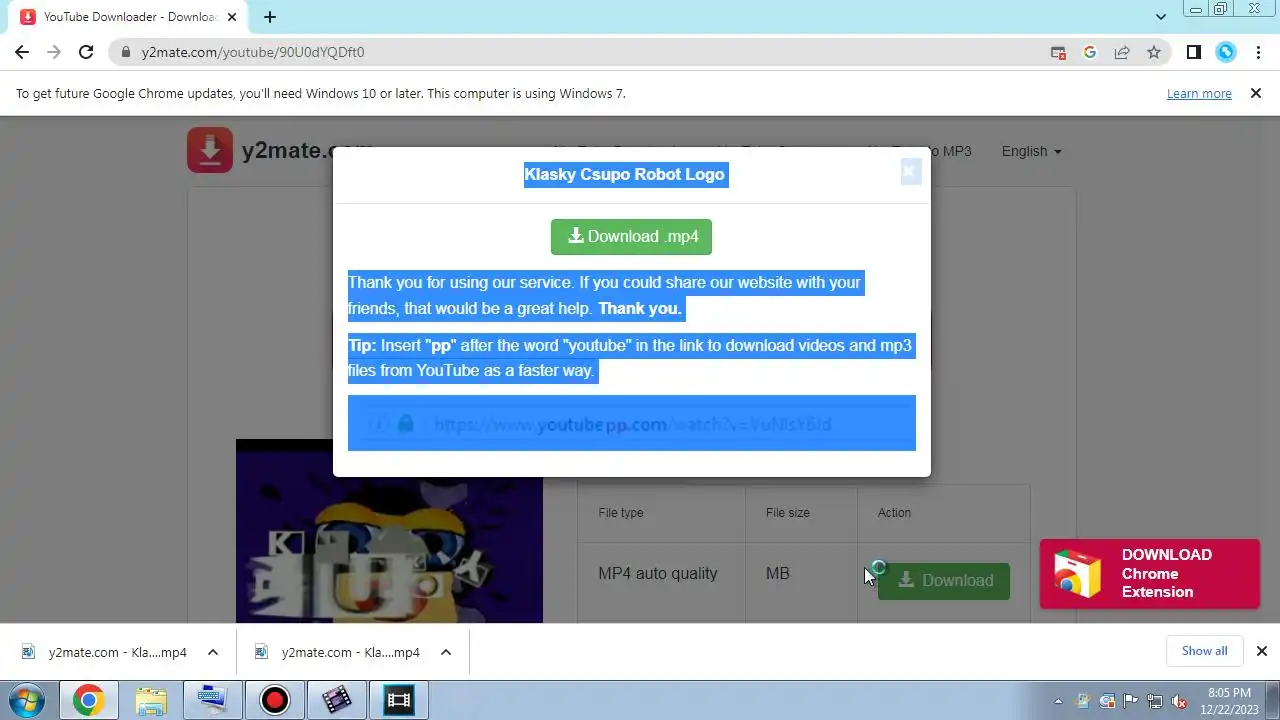Click the browser forward arrow
Viewport: 1280px width, 720px height.
(54, 52)
